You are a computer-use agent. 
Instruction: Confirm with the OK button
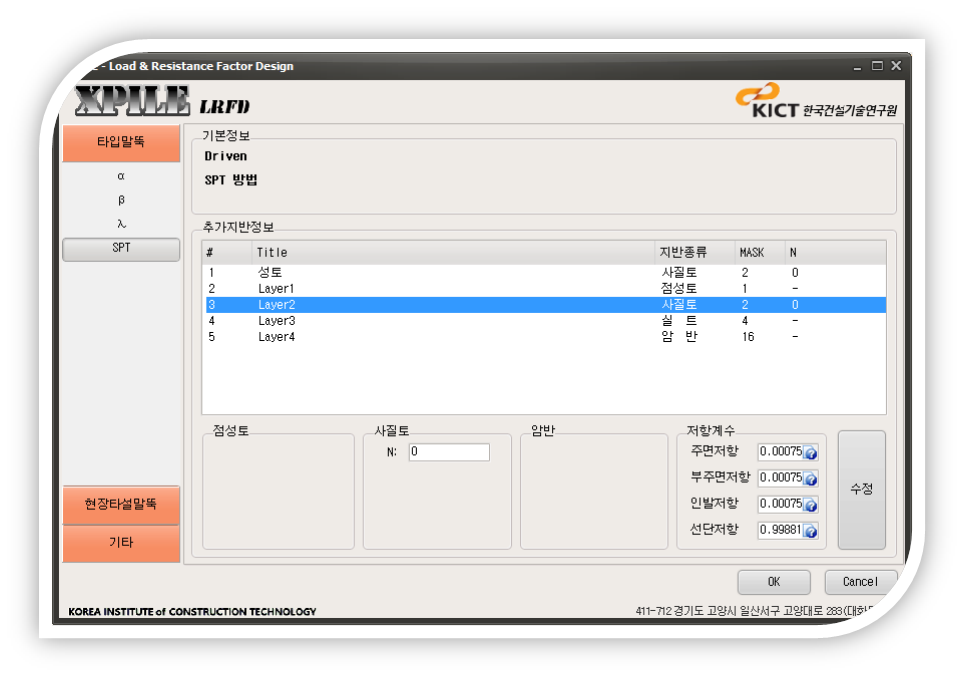click(773, 582)
